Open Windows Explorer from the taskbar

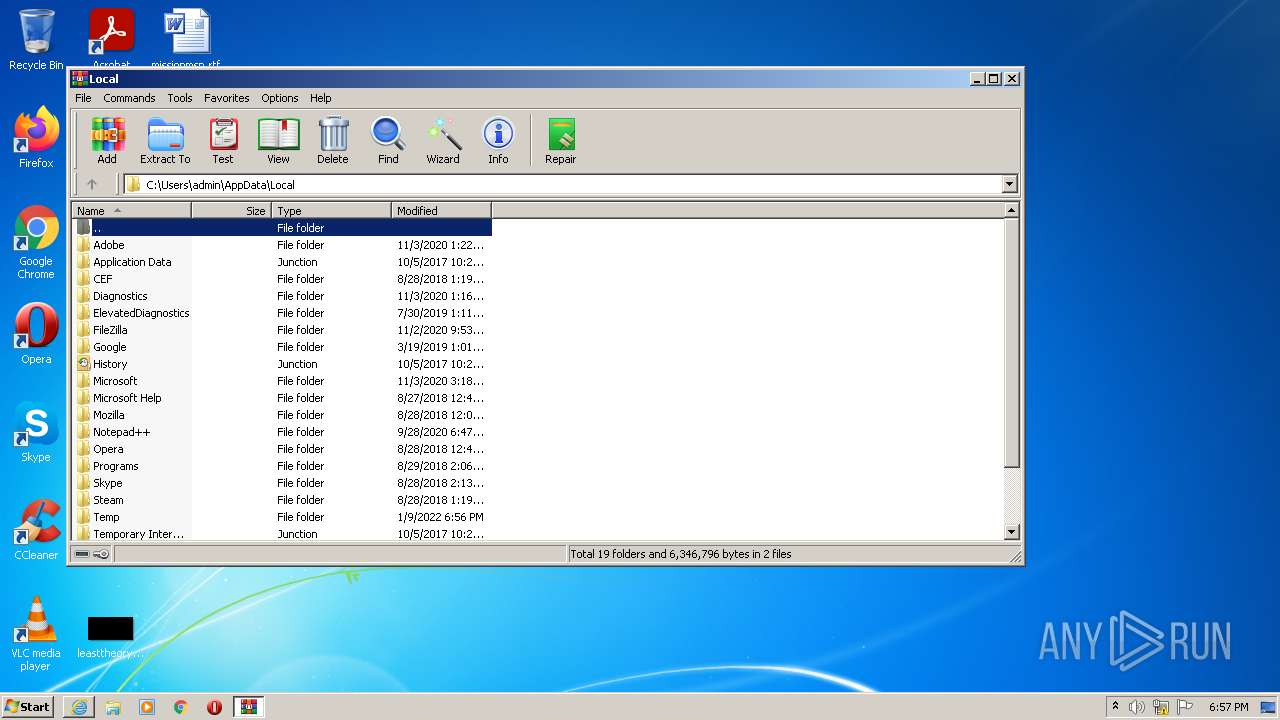click(113, 707)
